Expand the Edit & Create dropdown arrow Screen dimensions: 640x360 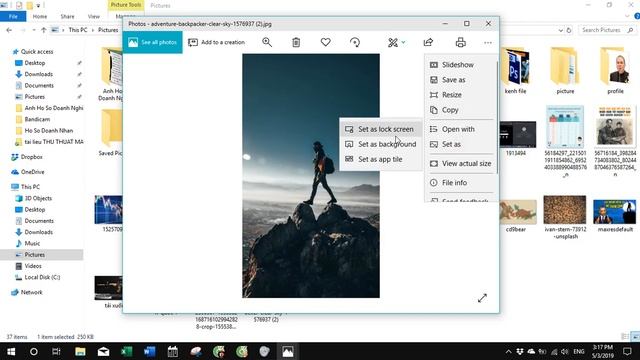click(403, 42)
